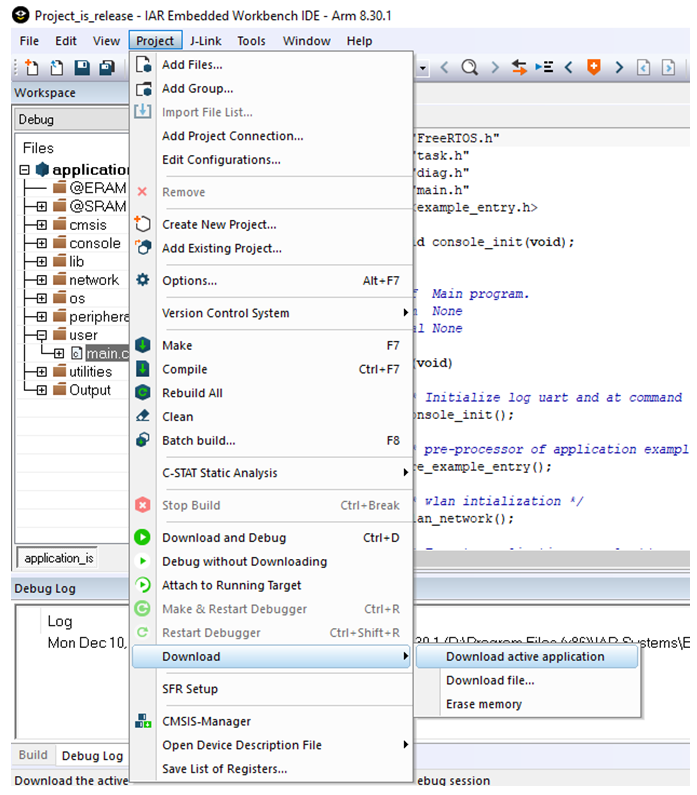This screenshot has height=795, width=697.
Task: Click the navigate back document toolbar icon
Action: [x=643, y=67]
